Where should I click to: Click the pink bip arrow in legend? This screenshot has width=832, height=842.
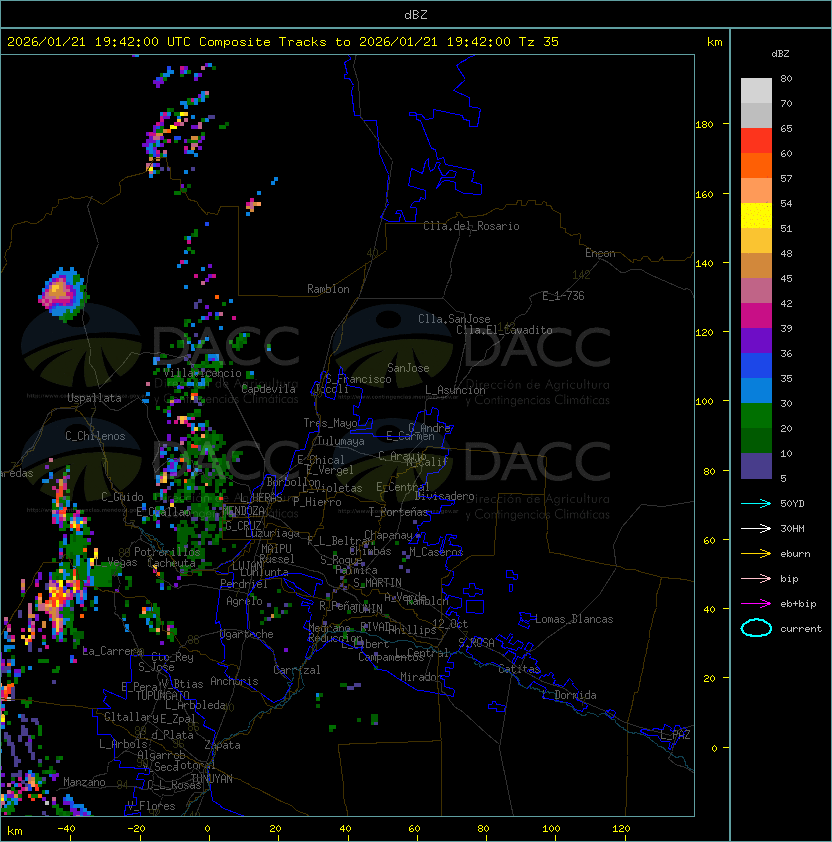[756, 579]
